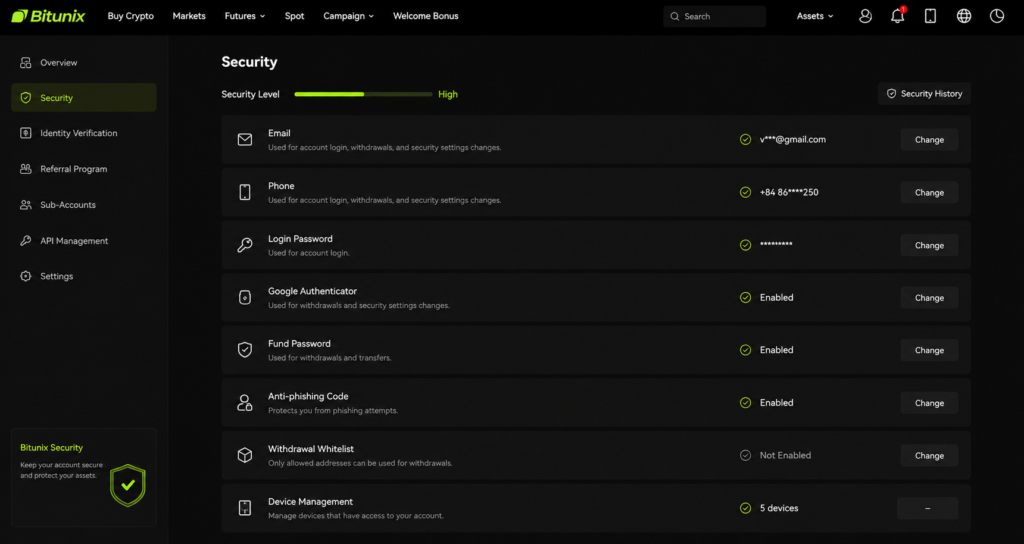This screenshot has height=544, width=1024.
Task: Click the Email envelope icon
Action: pyautogui.click(x=245, y=140)
